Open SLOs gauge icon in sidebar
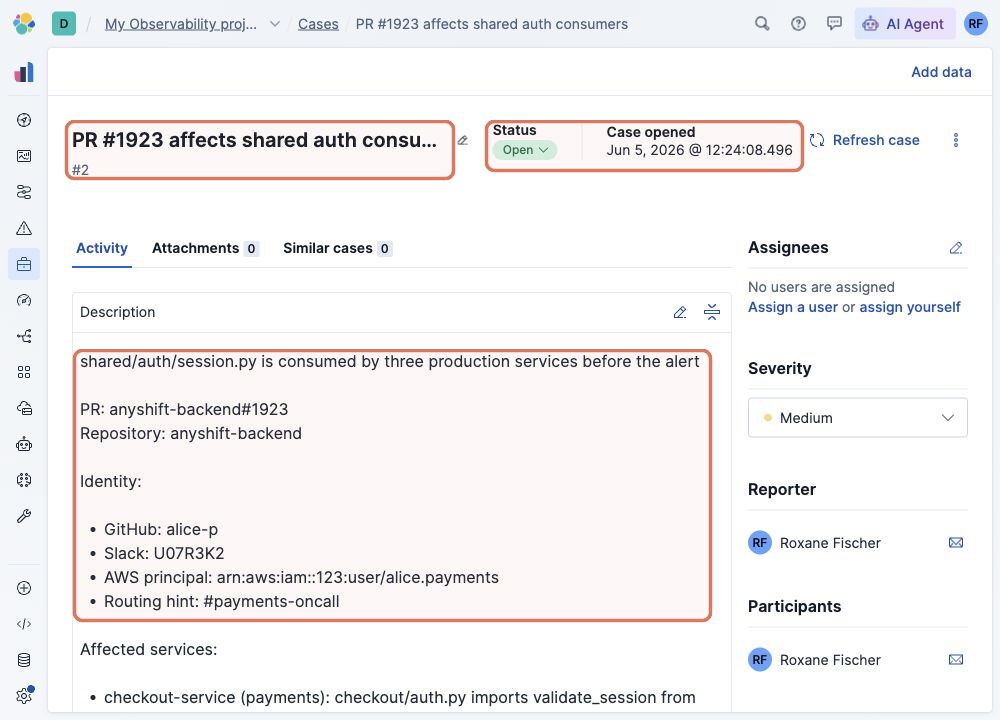Screen dimensions: 1000x720 [x=24, y=300]
